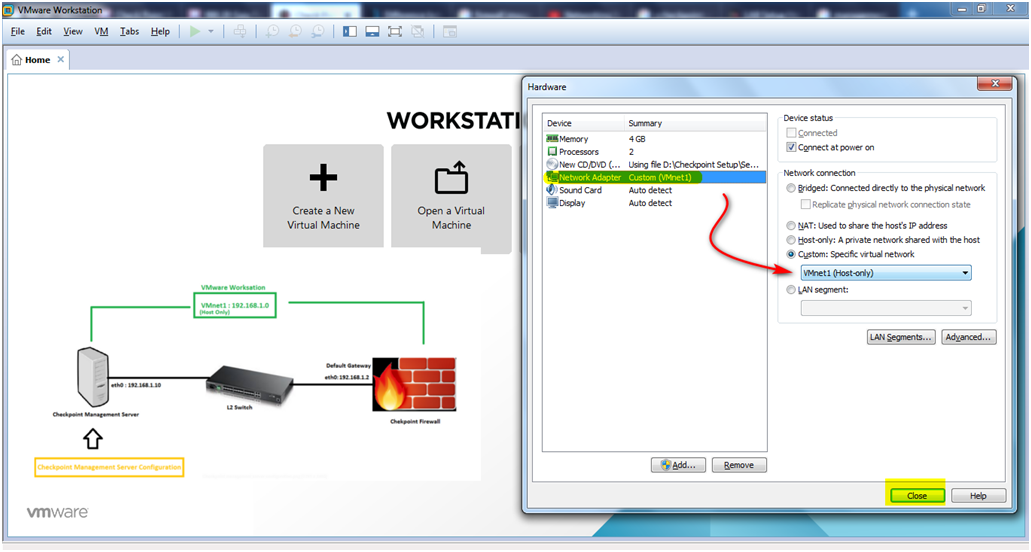Click the Create a New Virtual Machine tile
This screenshot has height=552, width=1031.
point(323,196)
